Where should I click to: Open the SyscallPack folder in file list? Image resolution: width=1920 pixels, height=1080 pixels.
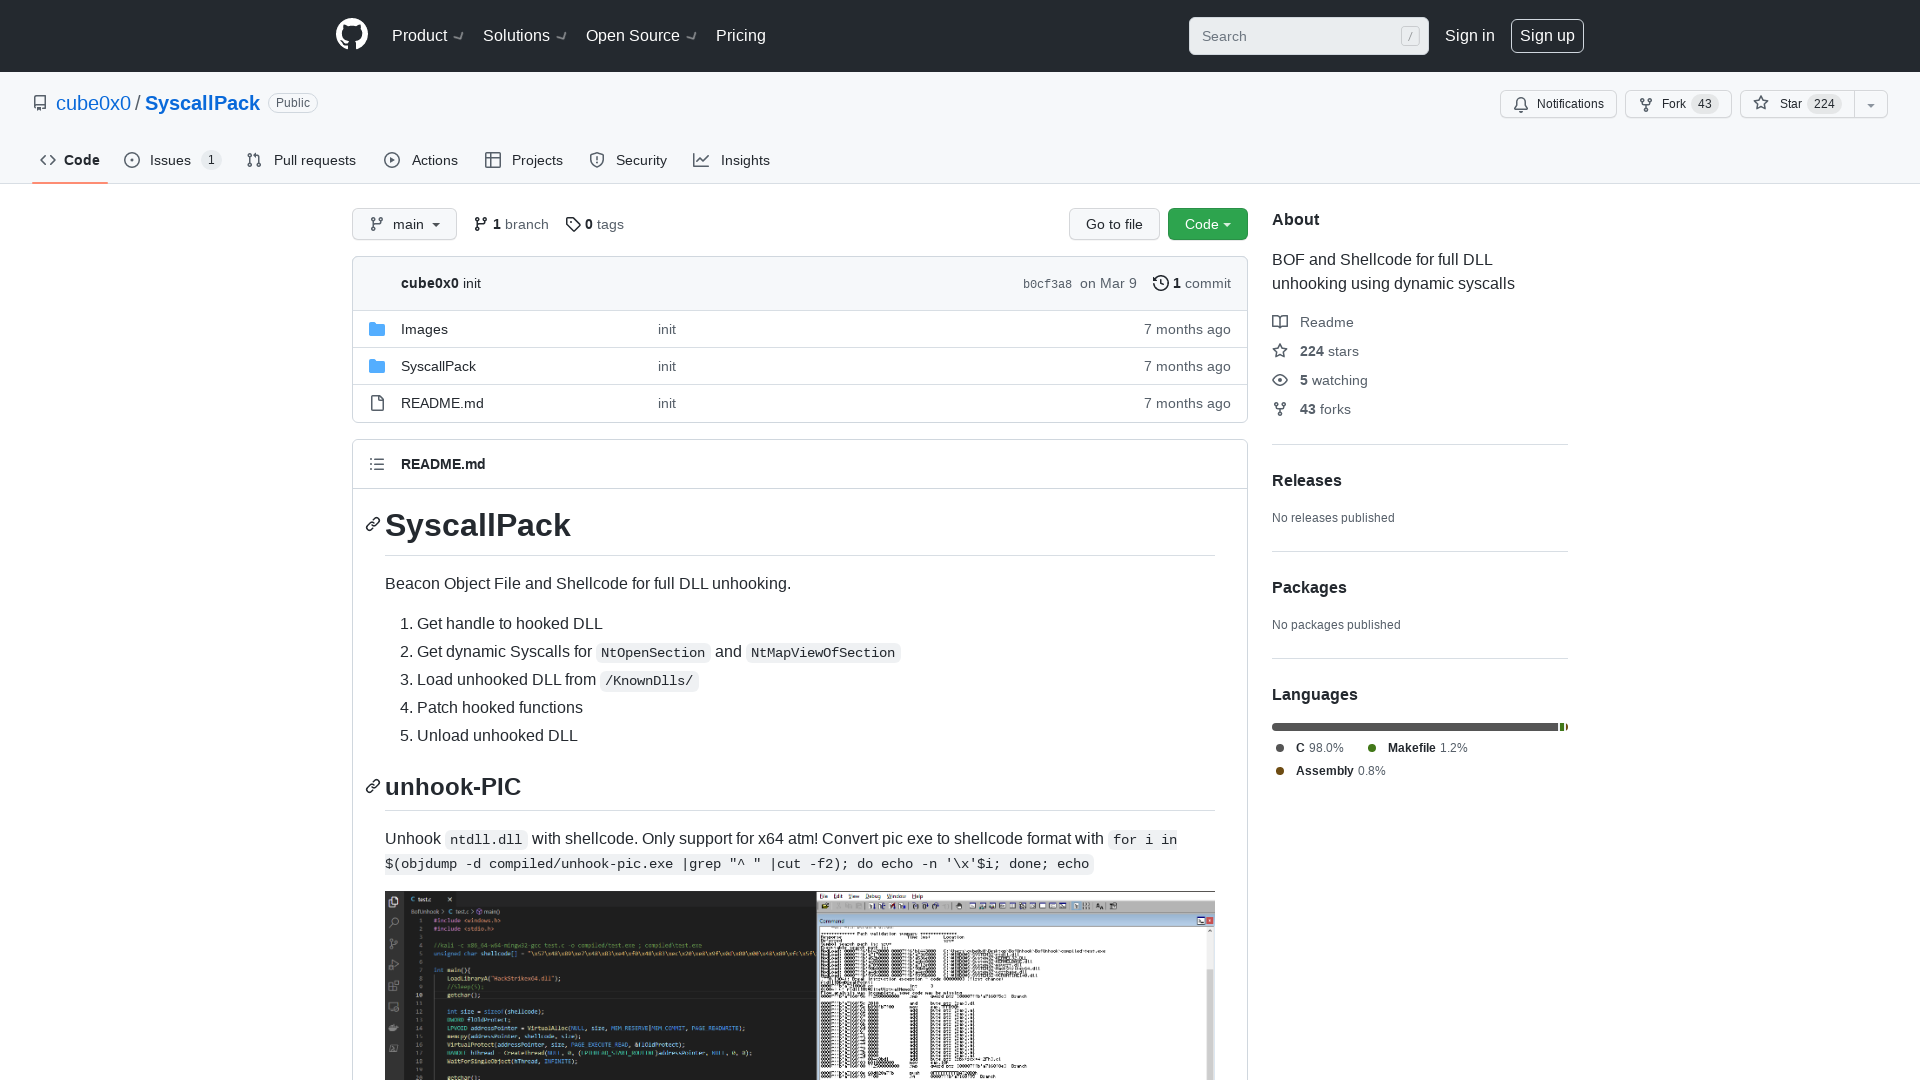[438, 366]
